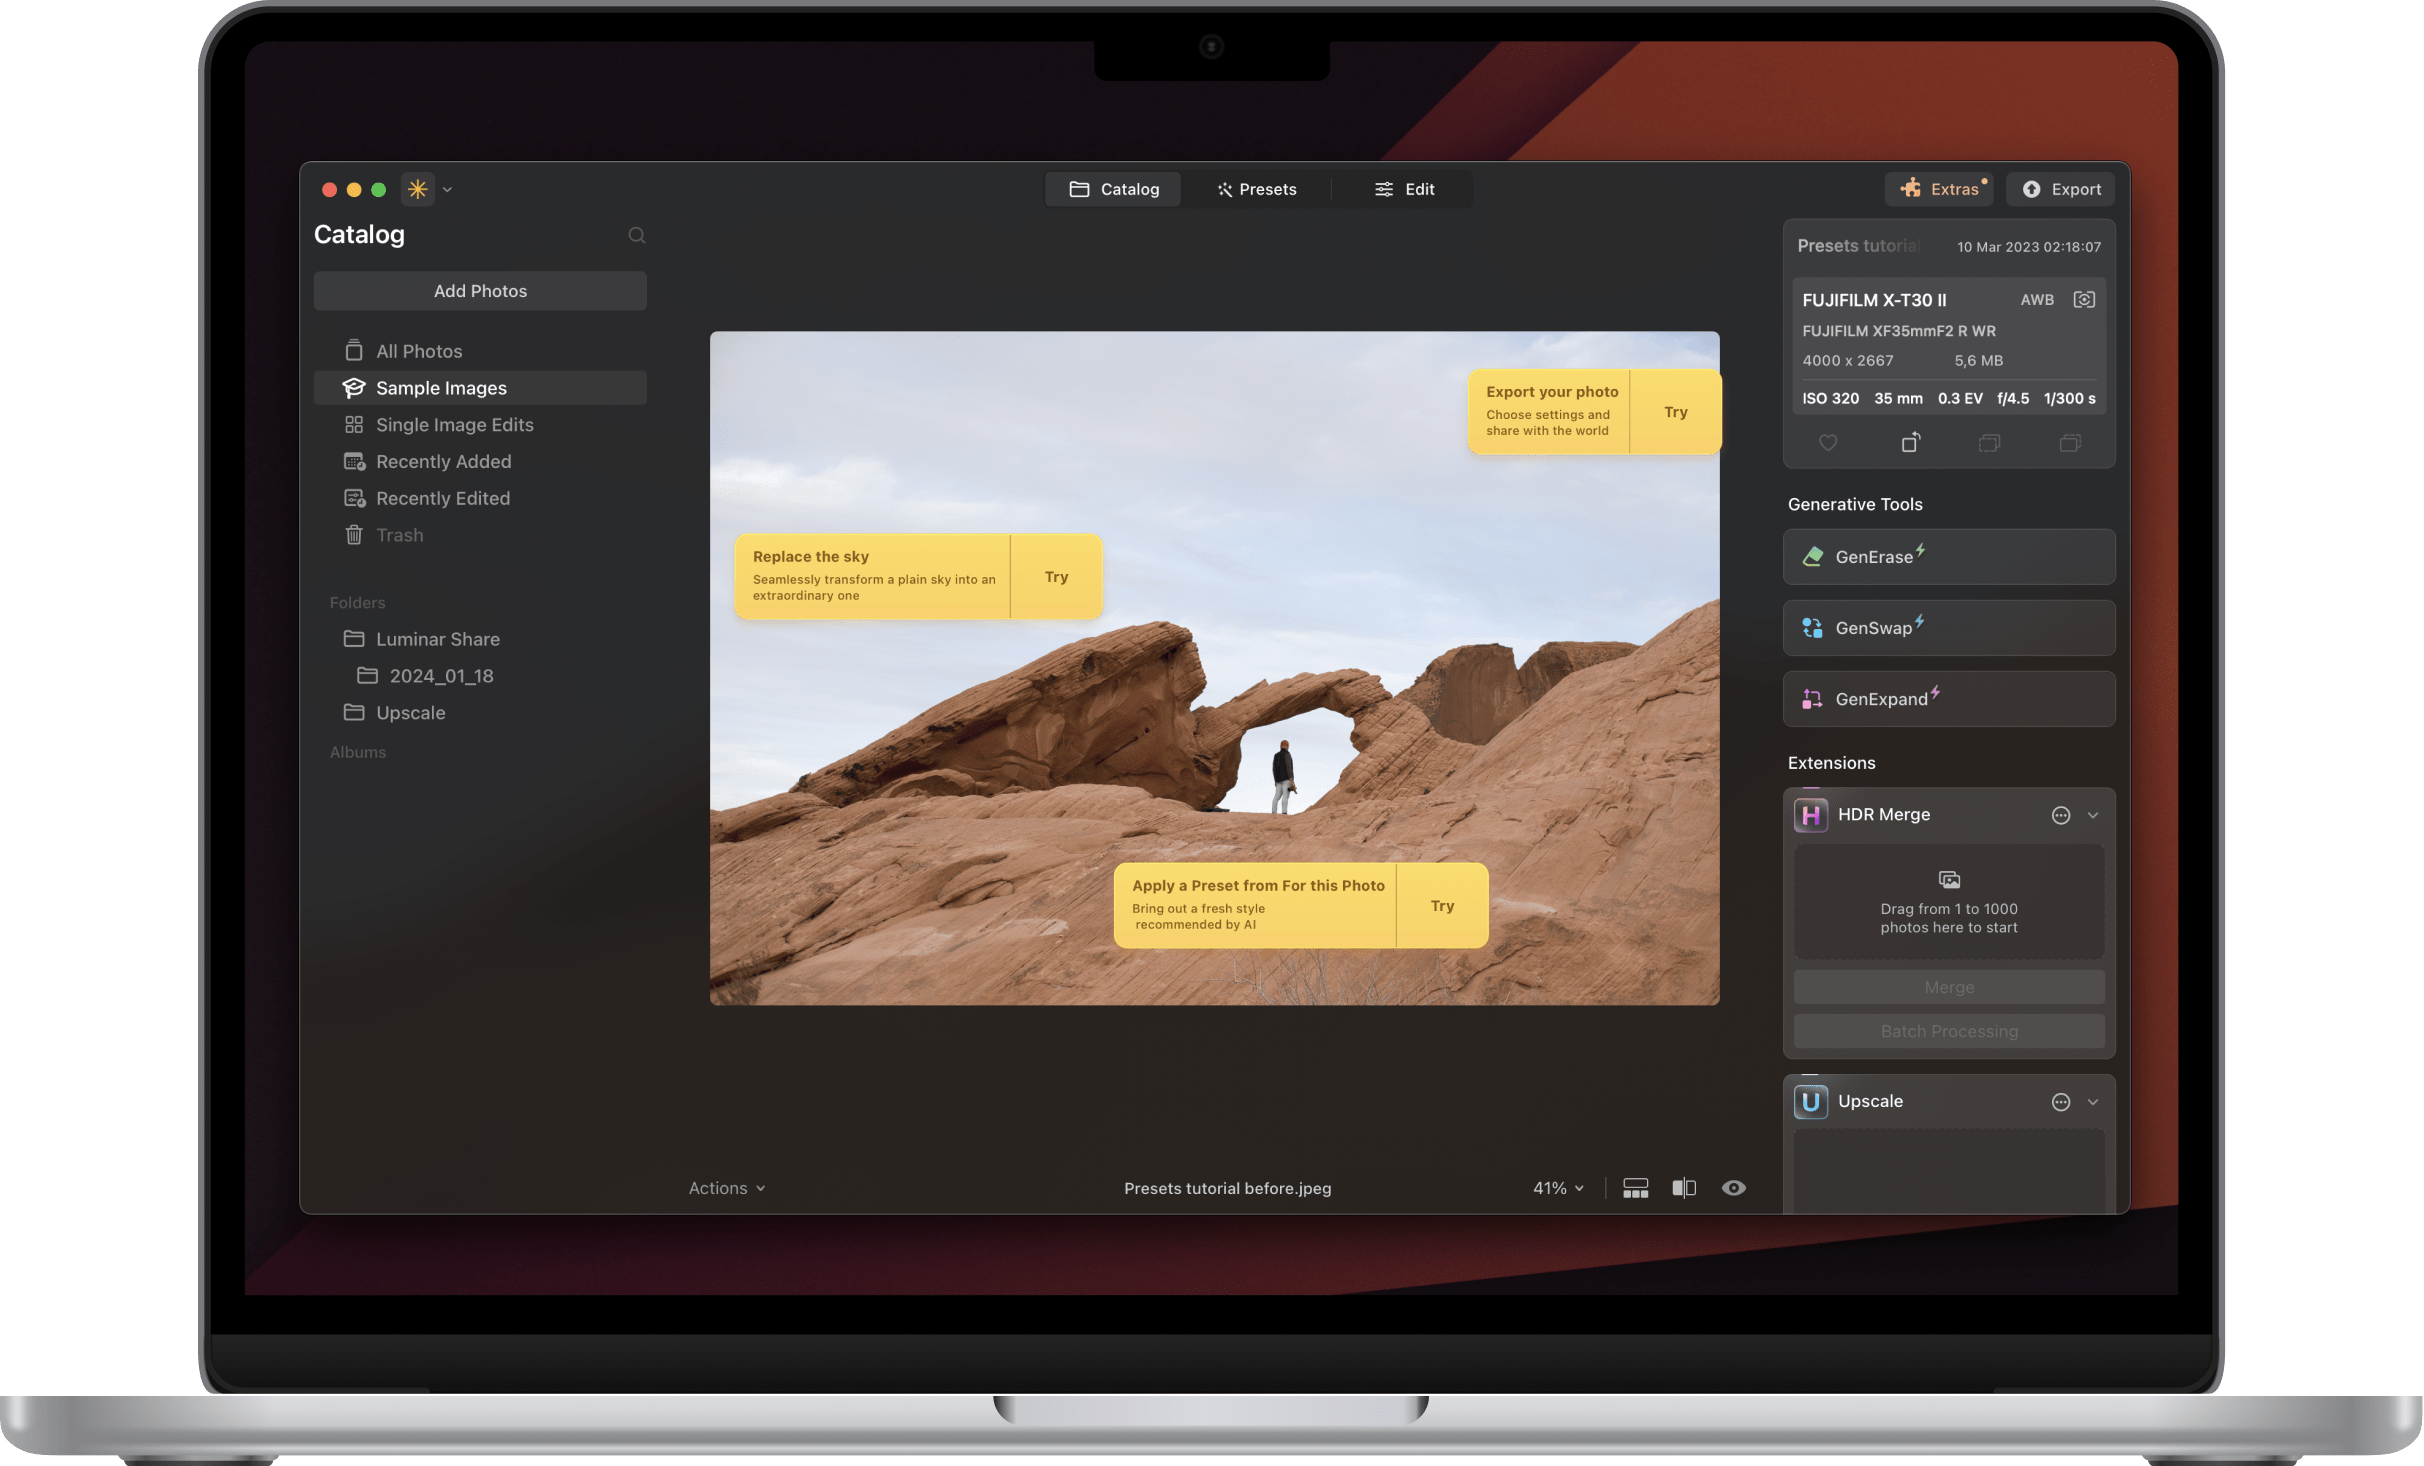Select the GenErase generative tool
This screenshot has height=1466, width=2424.
(x=1946, y=557)
